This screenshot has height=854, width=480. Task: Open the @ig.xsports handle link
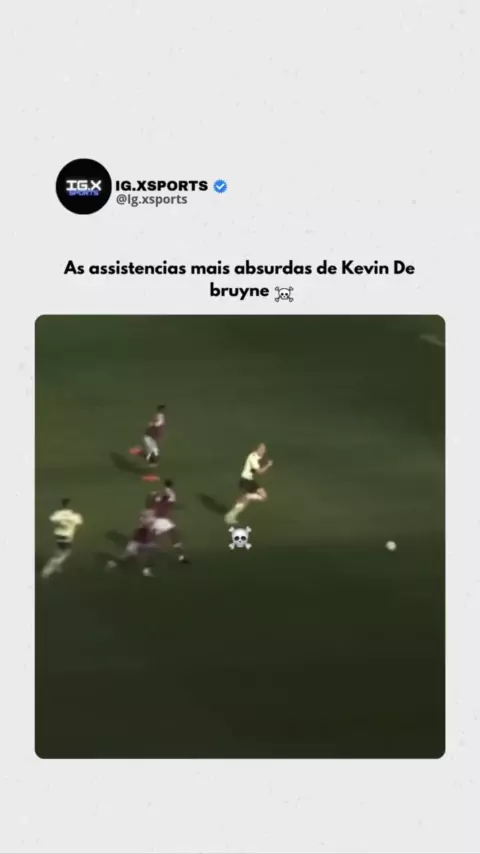(151, 199)
